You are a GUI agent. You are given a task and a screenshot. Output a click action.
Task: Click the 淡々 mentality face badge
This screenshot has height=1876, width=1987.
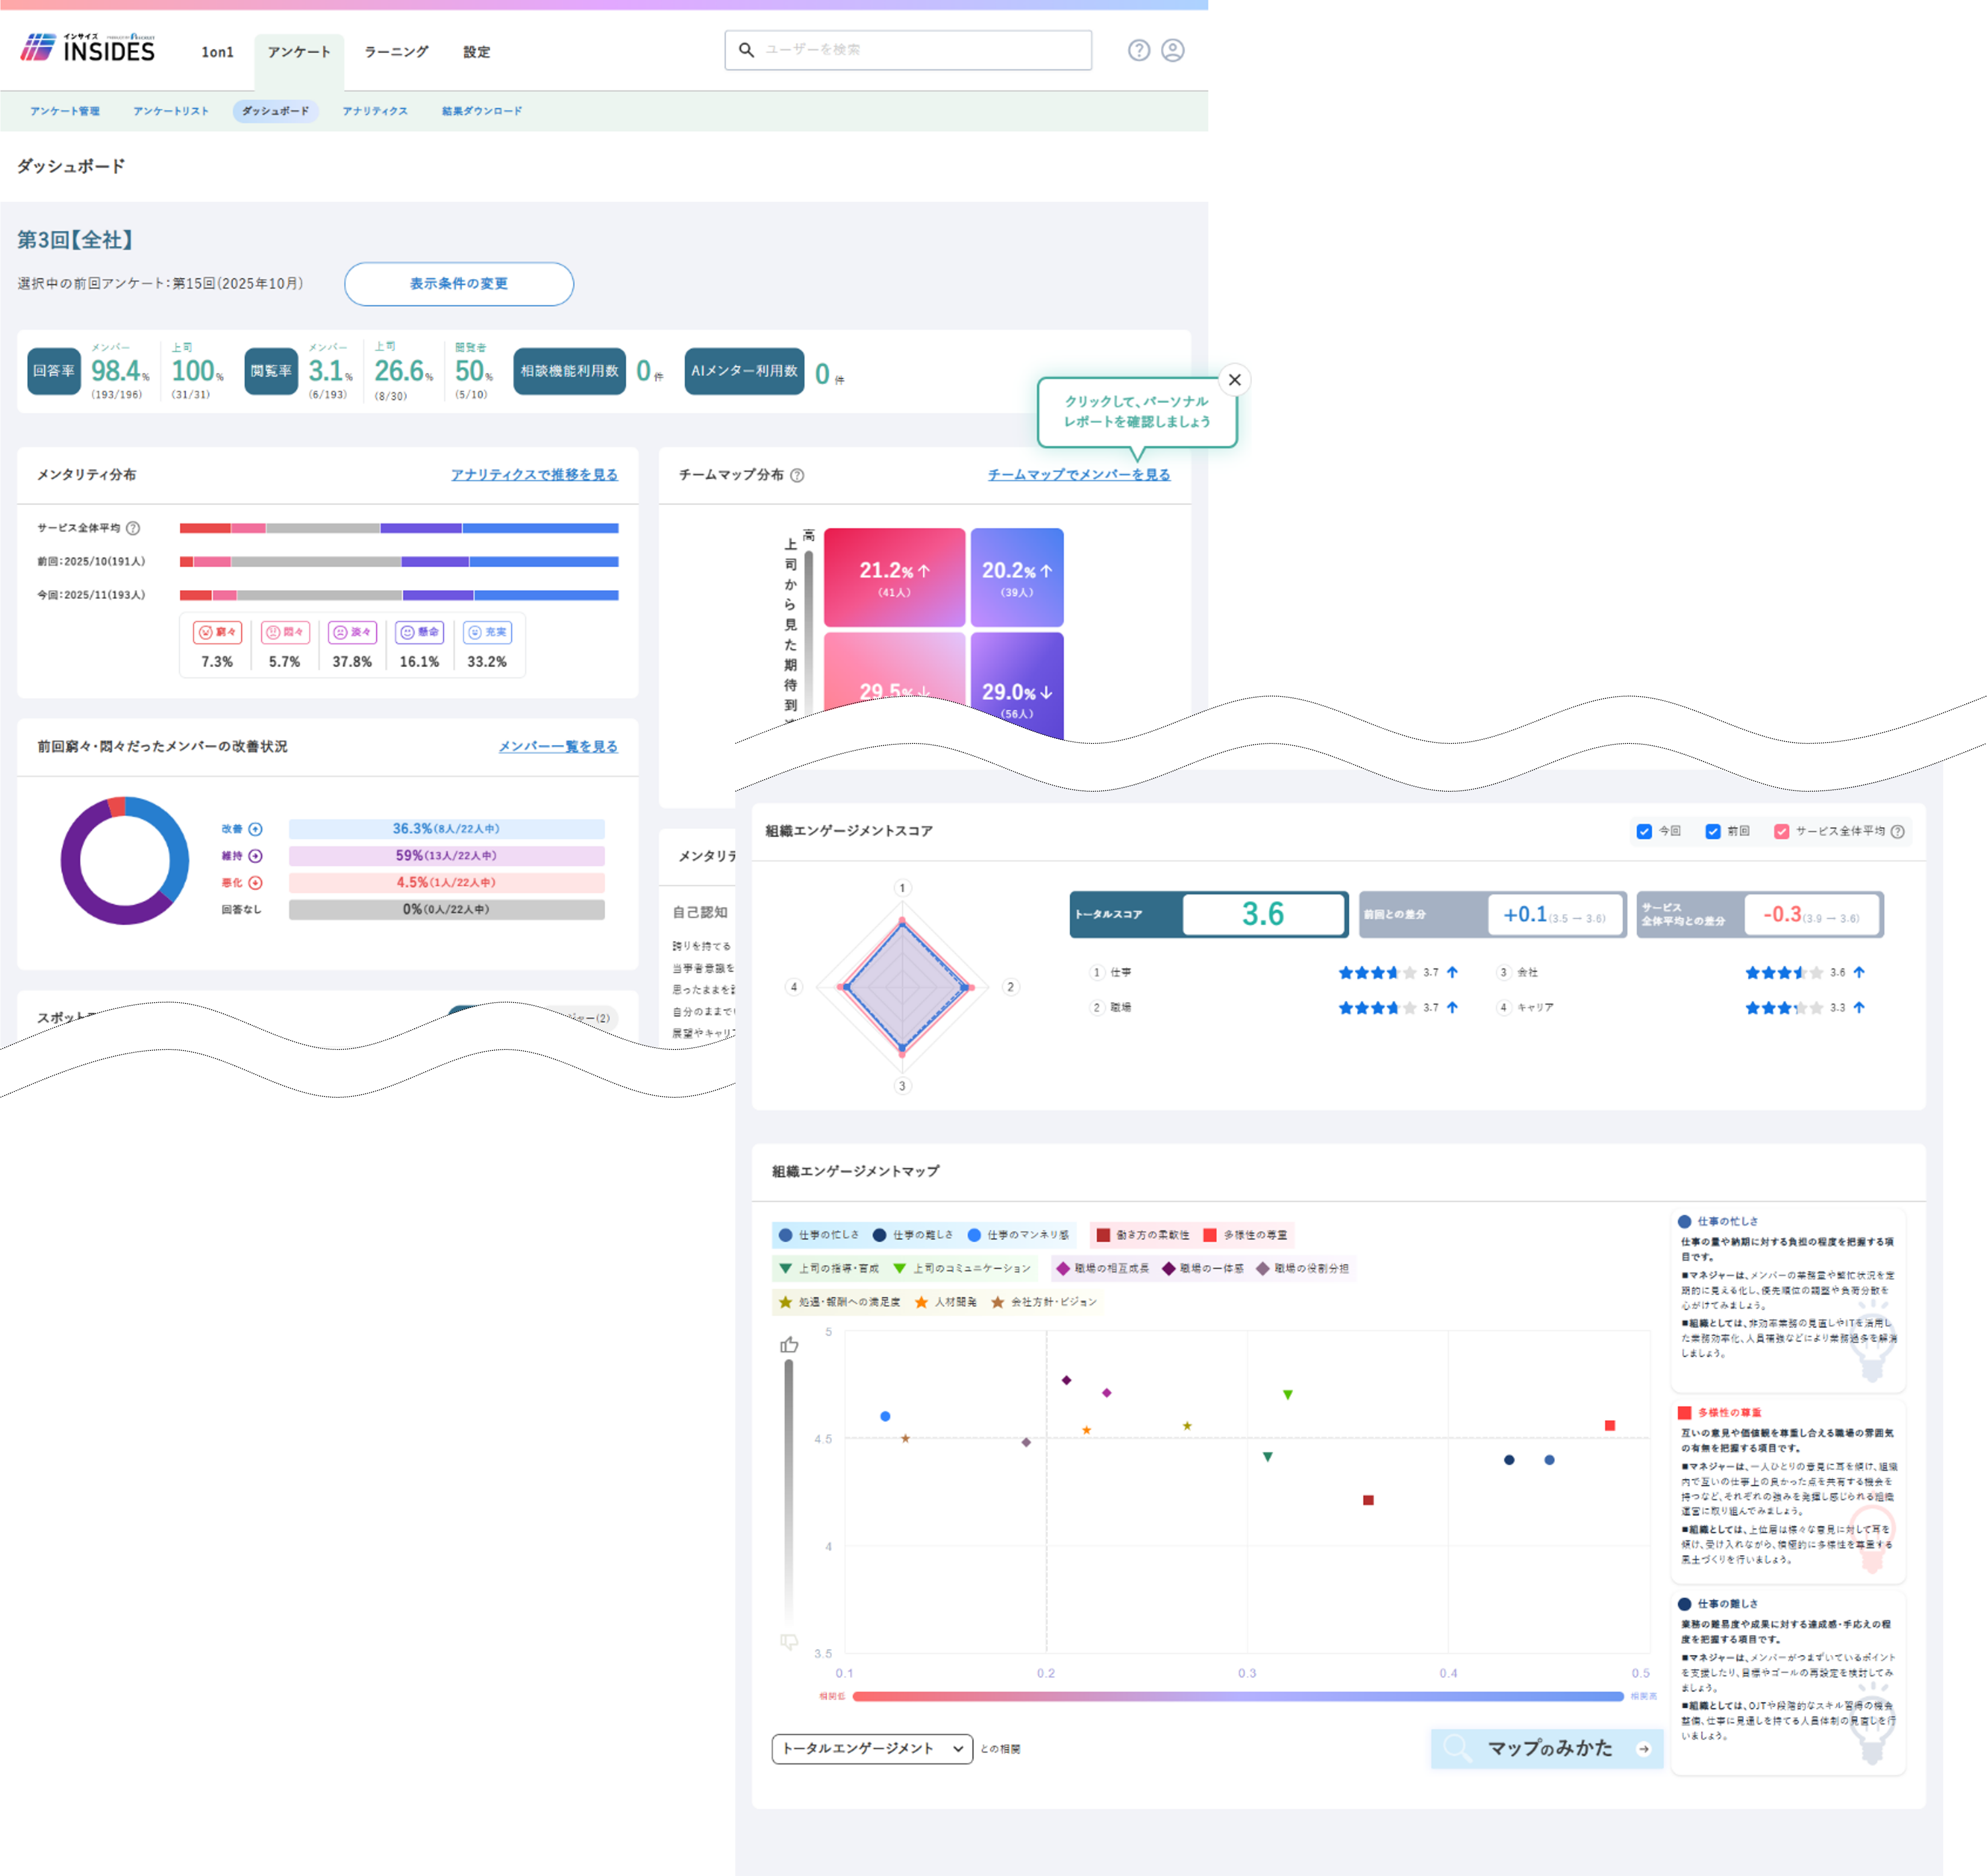(x=352, y=633)
